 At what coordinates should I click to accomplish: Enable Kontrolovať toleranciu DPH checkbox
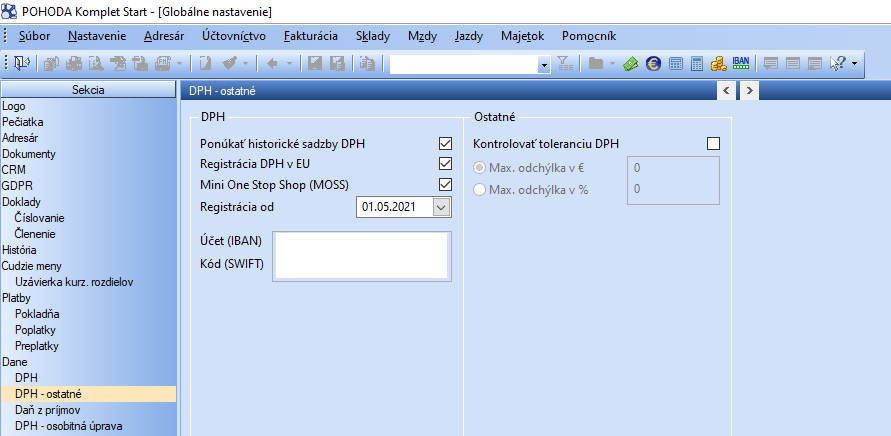point(713,143)
